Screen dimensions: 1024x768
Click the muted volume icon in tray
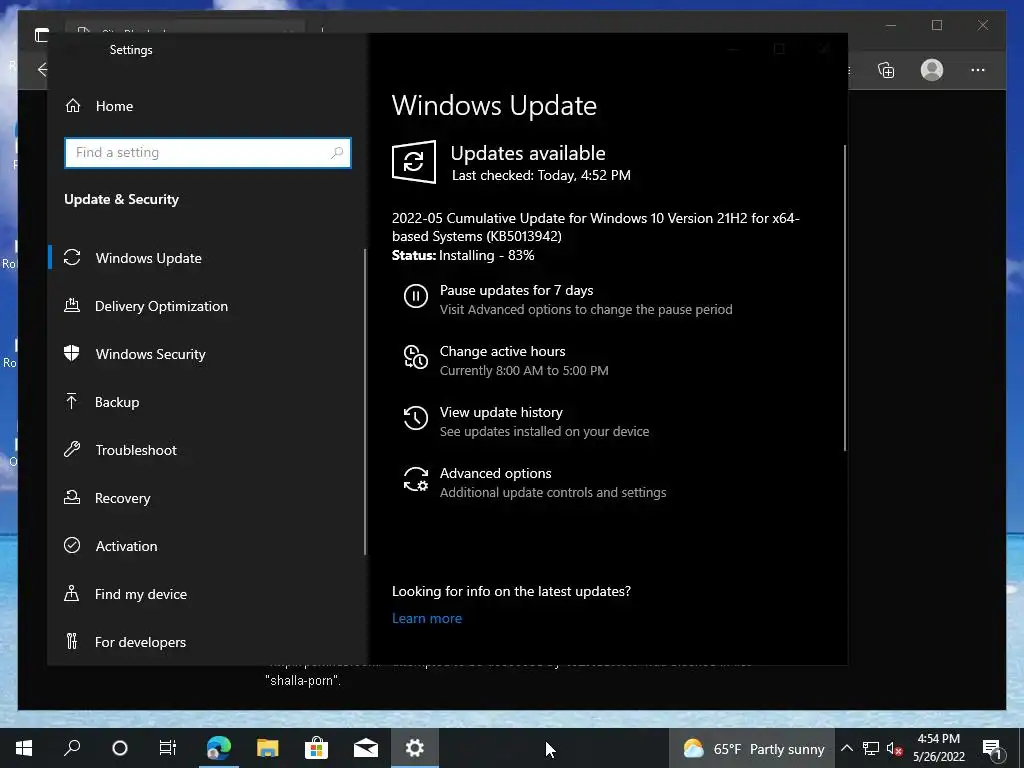(894, 748)
